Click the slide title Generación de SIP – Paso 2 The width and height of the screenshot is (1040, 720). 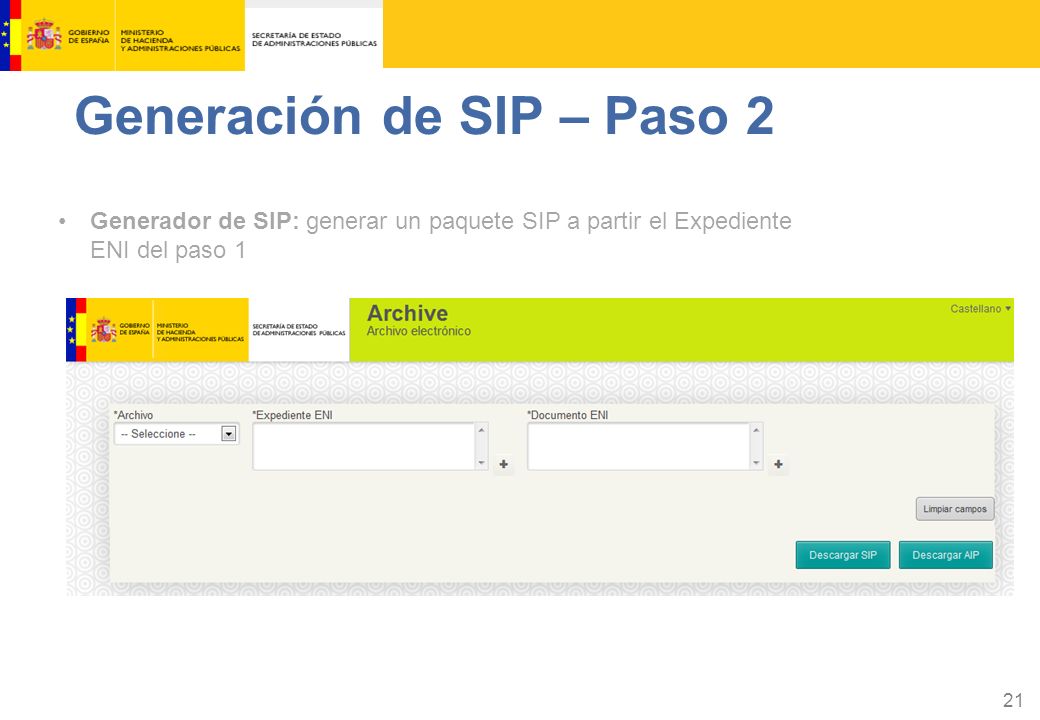pos(424,116)
